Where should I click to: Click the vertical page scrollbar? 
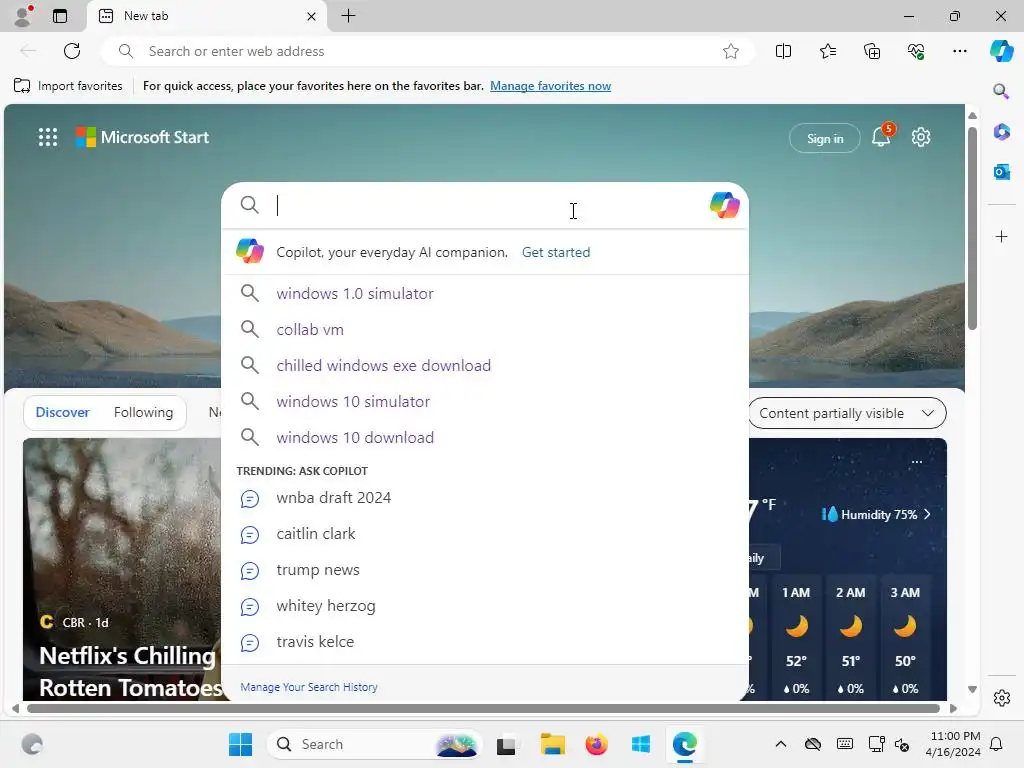click(972, 229)
